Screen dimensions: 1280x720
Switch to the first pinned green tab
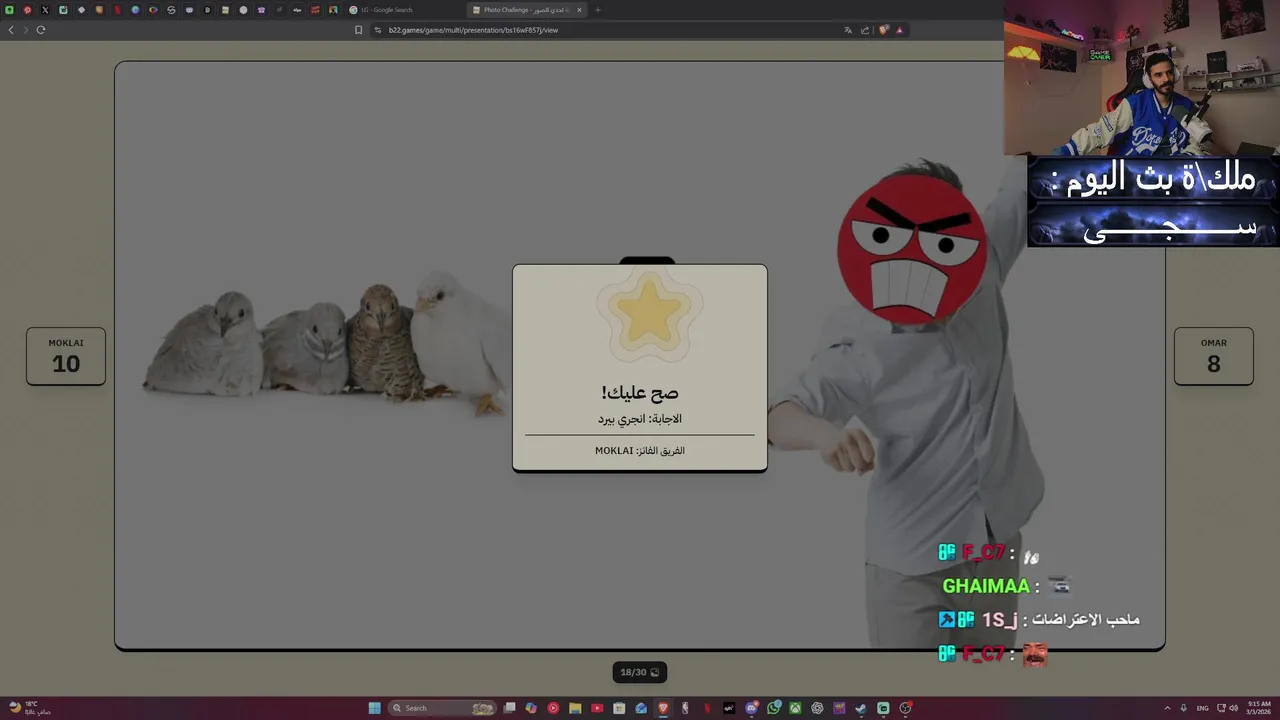tap(10, 10)
